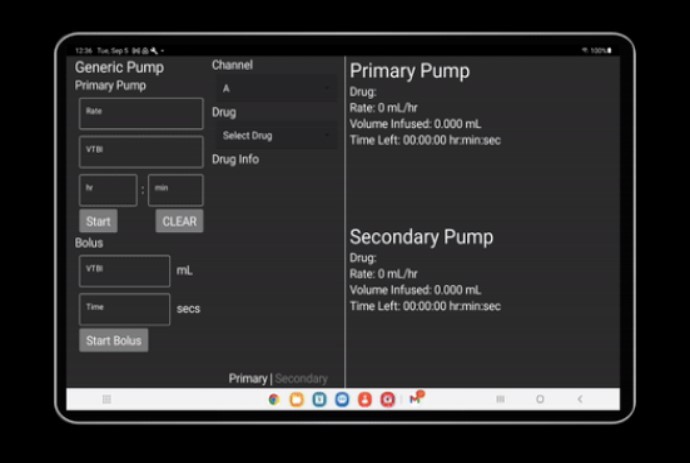The height and width of the screenshot is (463, 690).
Task: Tap the recent apps navigation button
Action: coord(500,399)
